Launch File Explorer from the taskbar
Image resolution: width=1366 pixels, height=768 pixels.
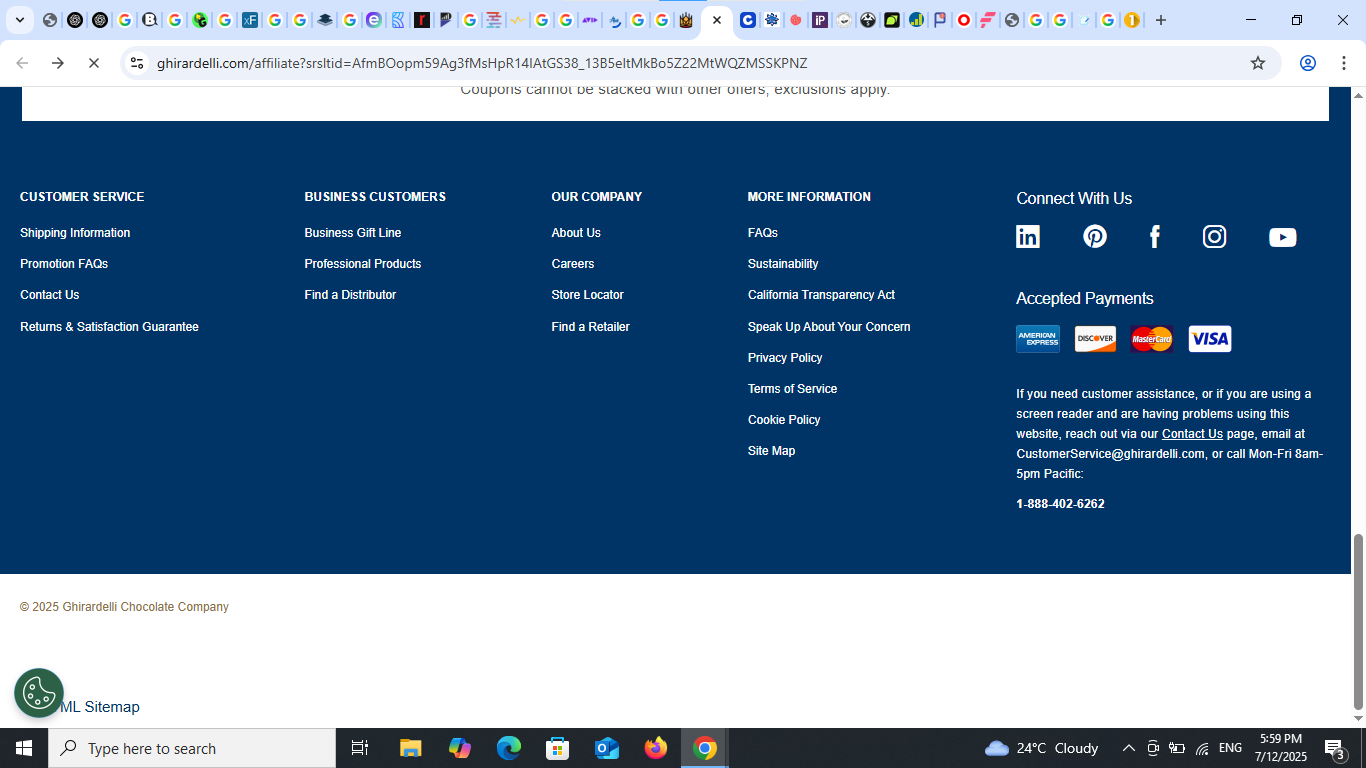pos(410,748)
